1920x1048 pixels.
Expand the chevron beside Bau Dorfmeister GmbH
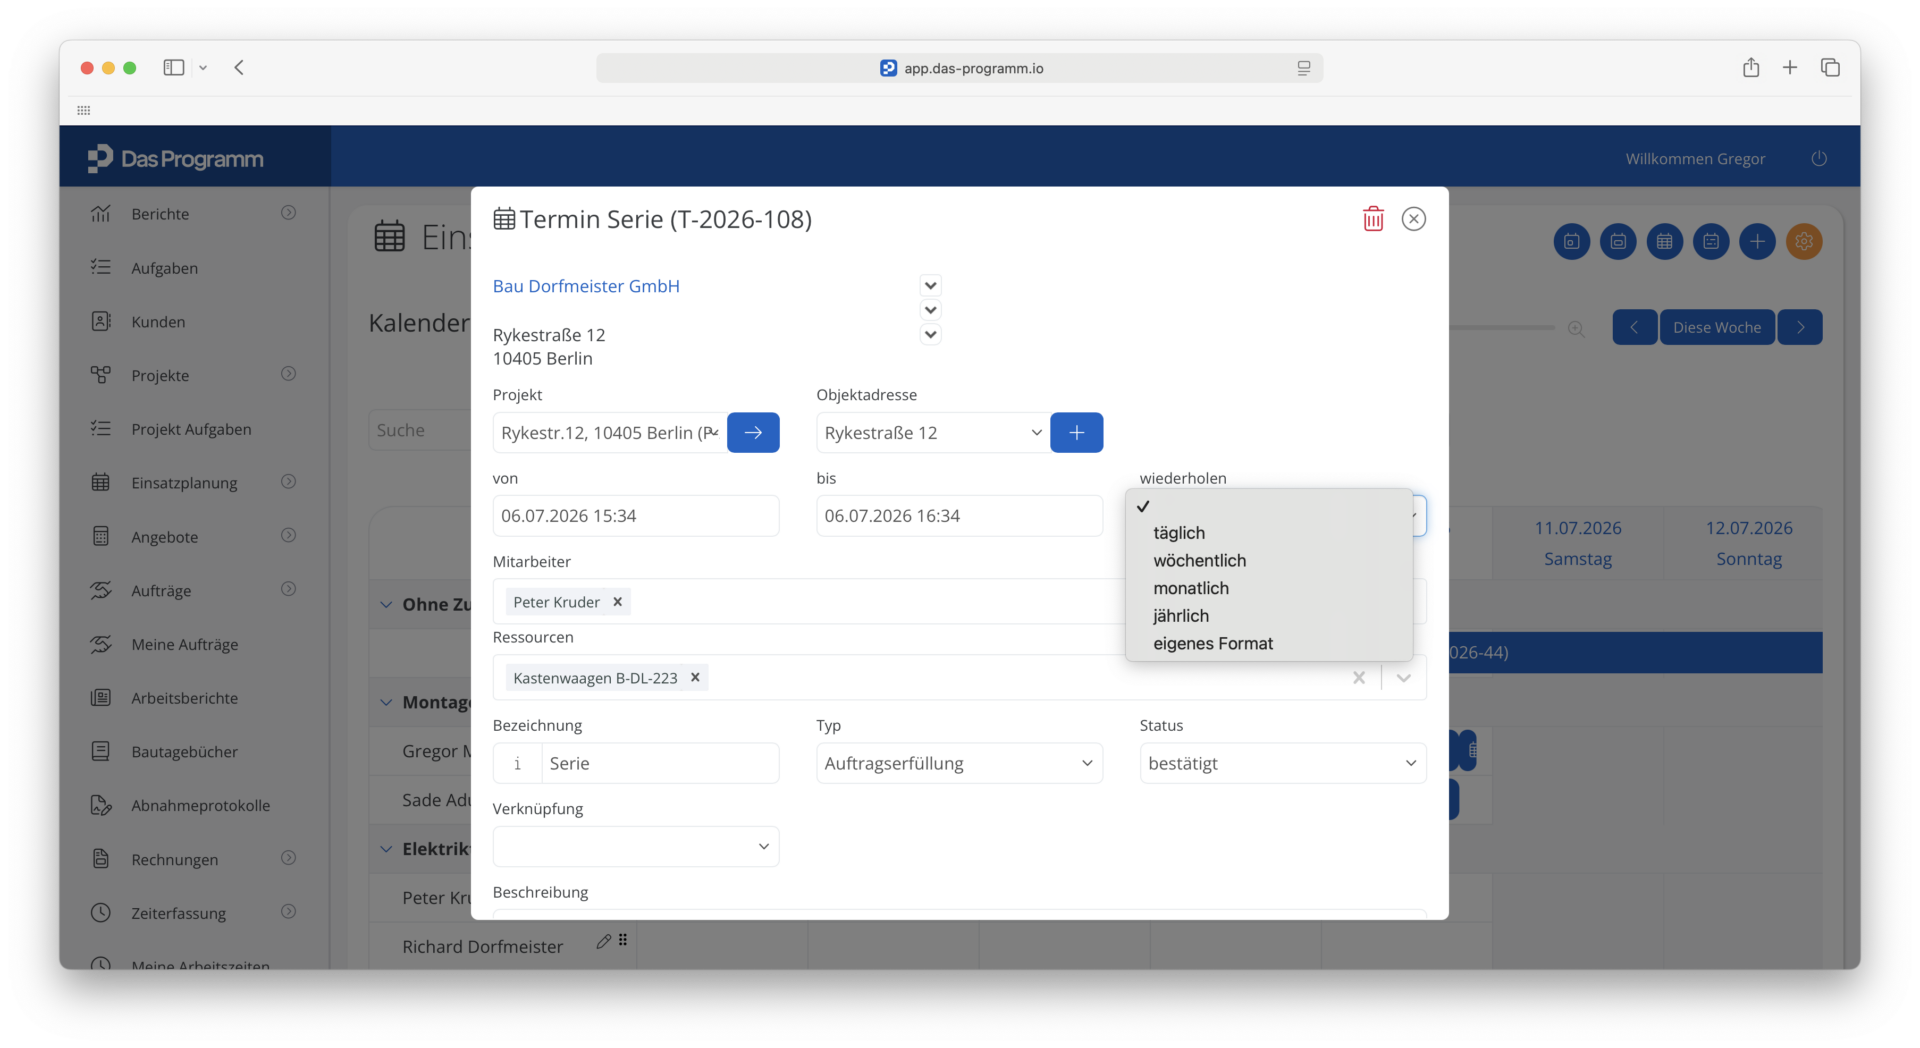930,286
